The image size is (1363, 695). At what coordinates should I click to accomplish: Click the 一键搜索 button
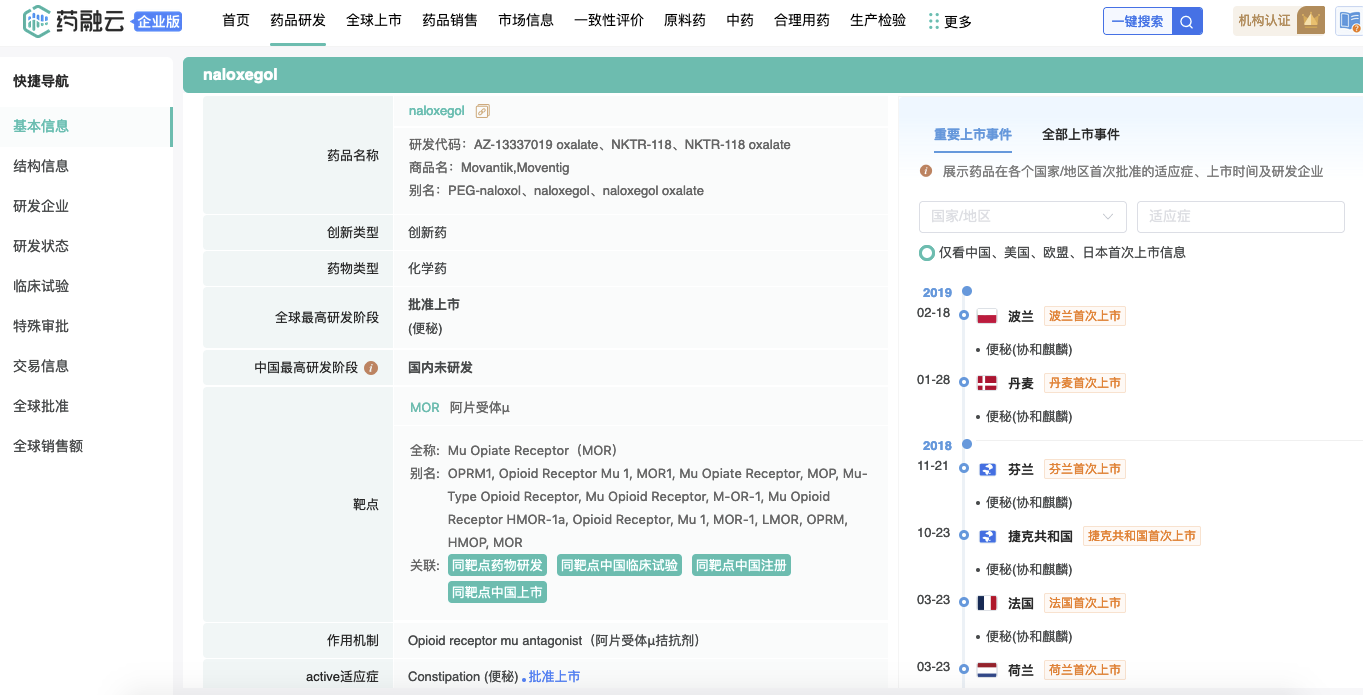click(1138, 21)
